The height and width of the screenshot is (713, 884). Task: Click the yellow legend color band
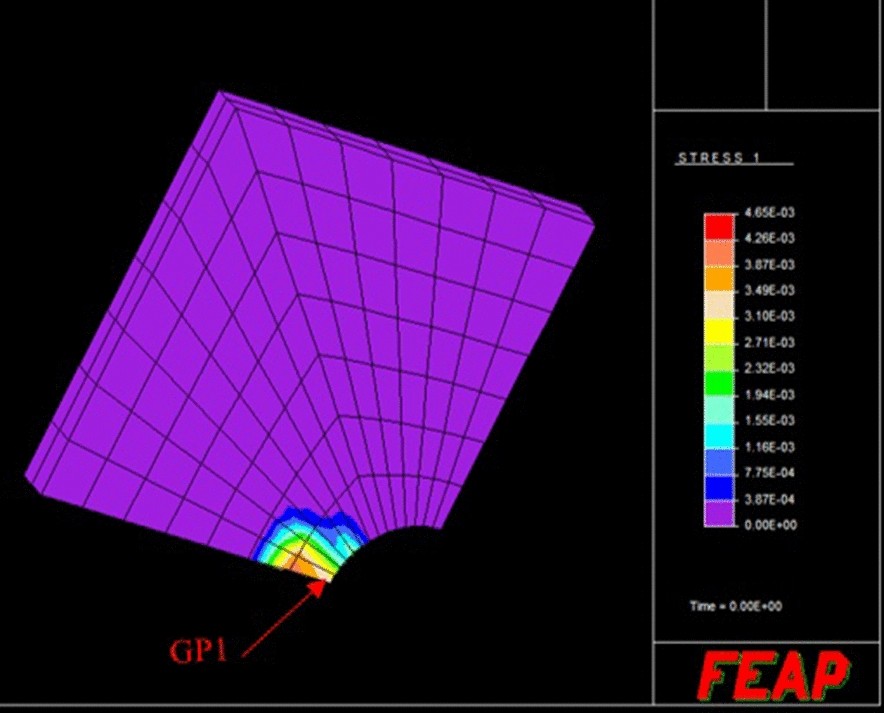[x=719, y=331]
